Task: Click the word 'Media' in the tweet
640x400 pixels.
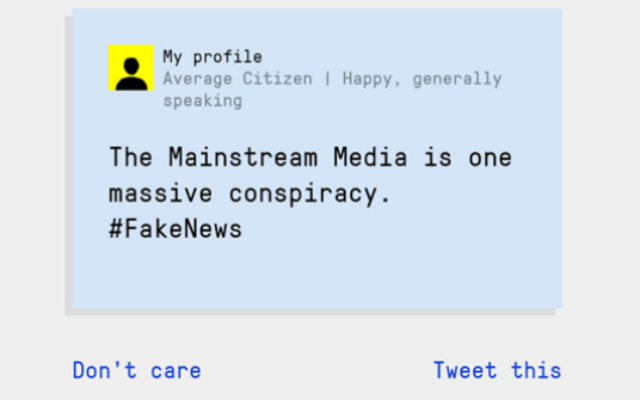Action: (x=370, y=157)
